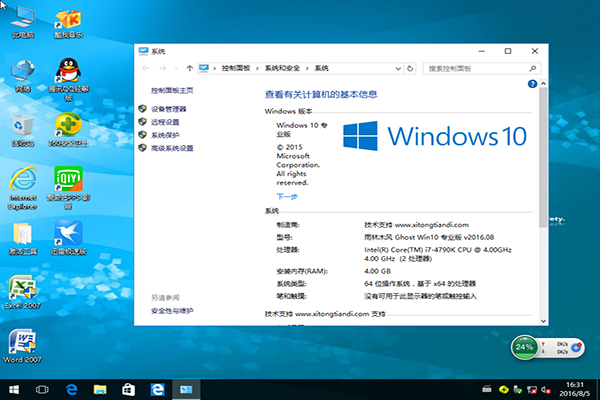600x400 pixels.
Task: Open the 360 tray icon
Action: 504,390
